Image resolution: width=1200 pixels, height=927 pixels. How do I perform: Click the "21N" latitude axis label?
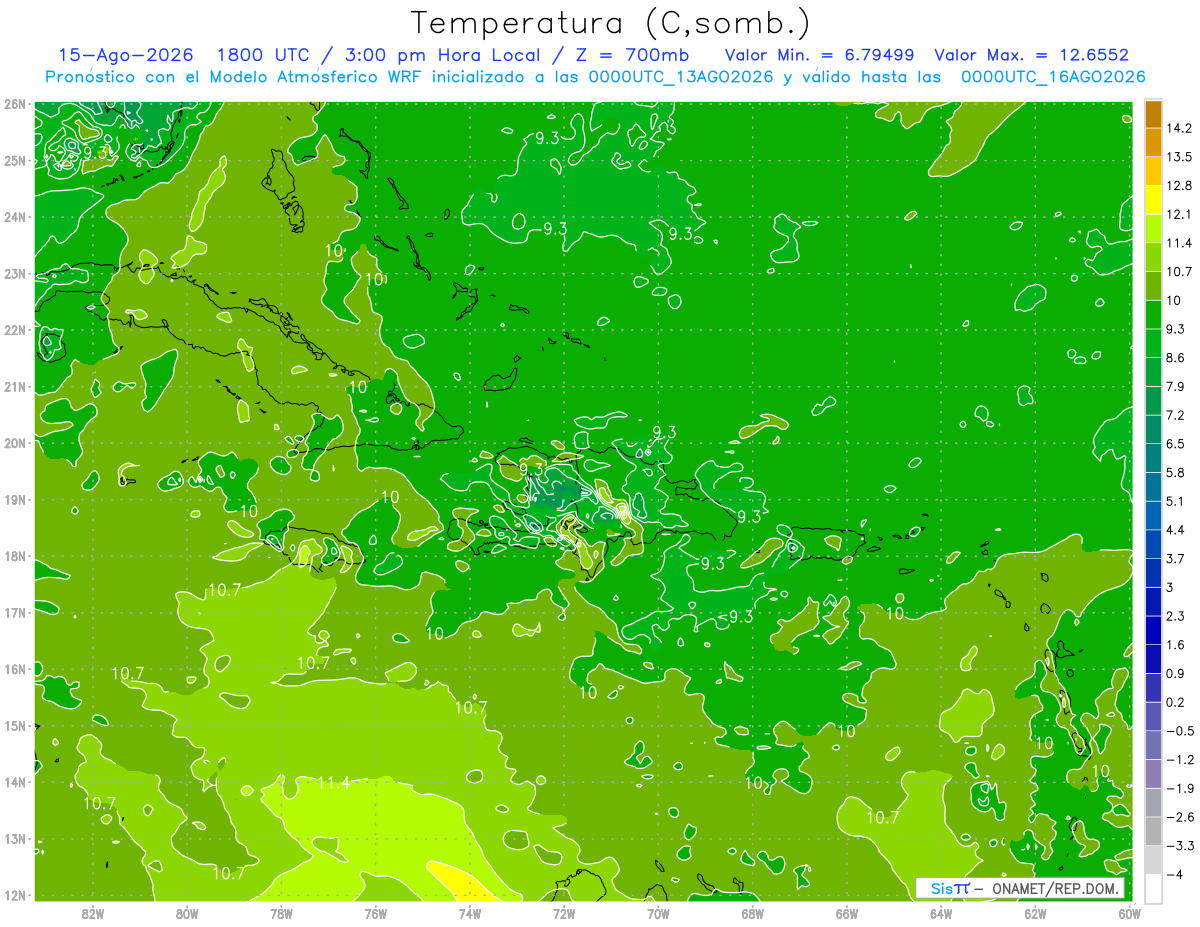pyautogui.click(x=15, y=387)
